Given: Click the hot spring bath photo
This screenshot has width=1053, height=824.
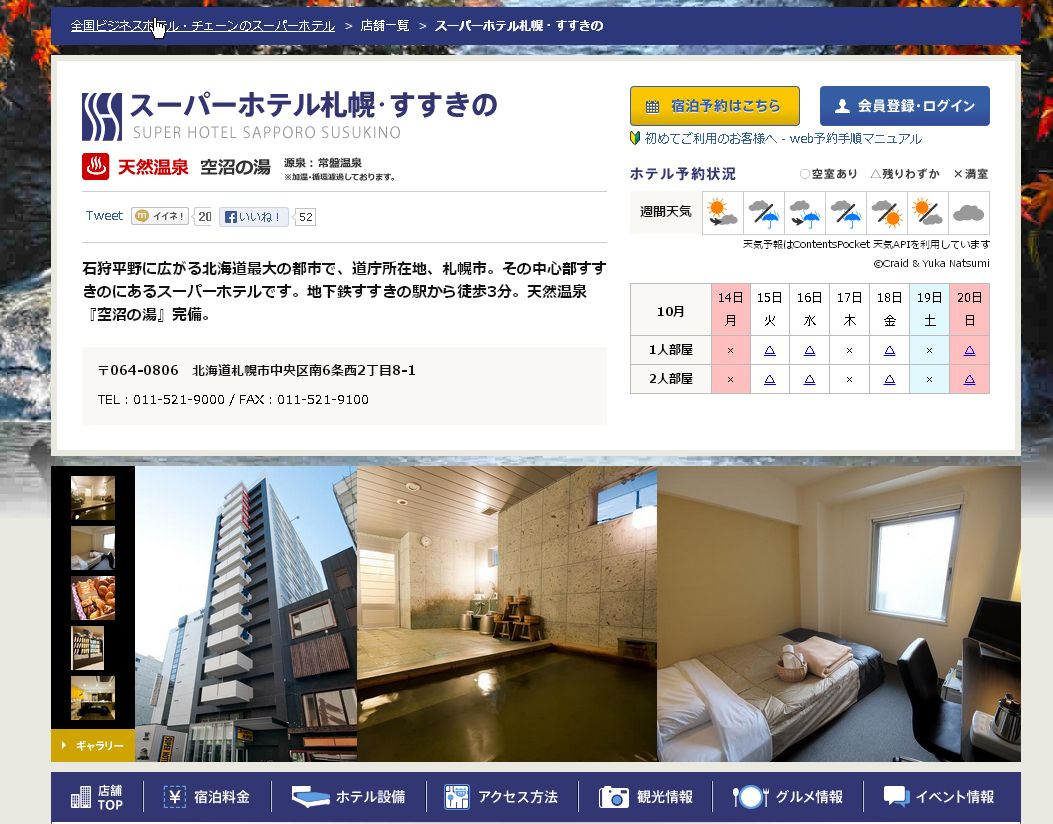Looking at the screenshot, I should coord(507,614).
